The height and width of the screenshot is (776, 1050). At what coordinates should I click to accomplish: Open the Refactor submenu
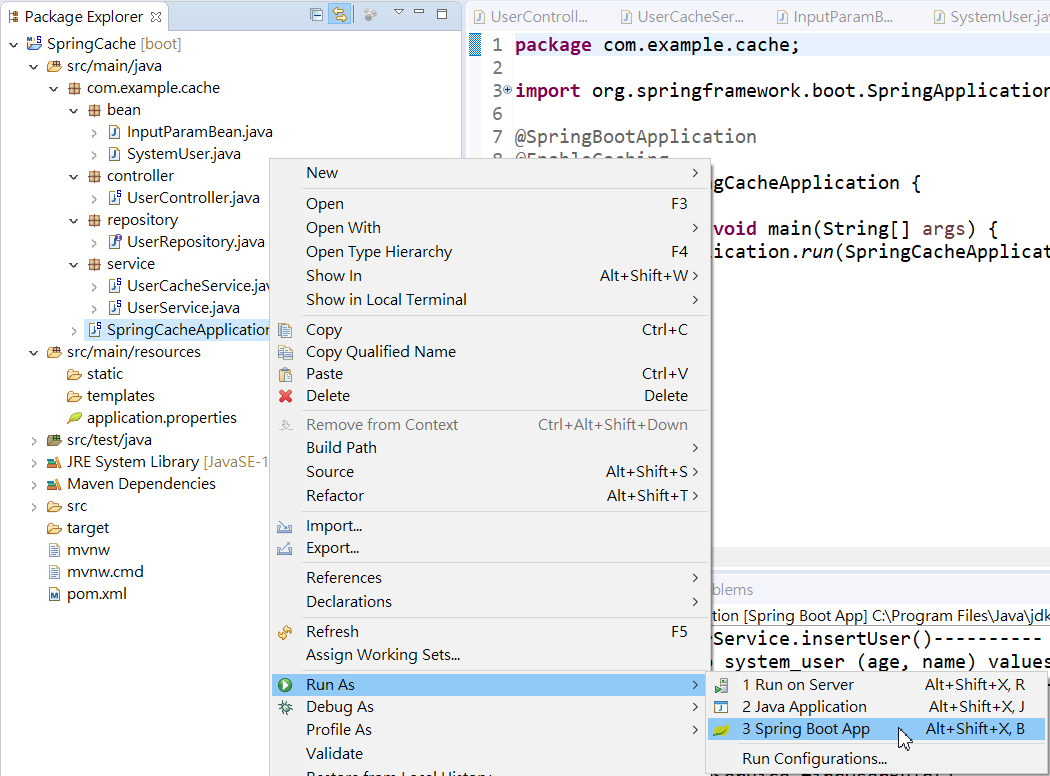[490, 496]
